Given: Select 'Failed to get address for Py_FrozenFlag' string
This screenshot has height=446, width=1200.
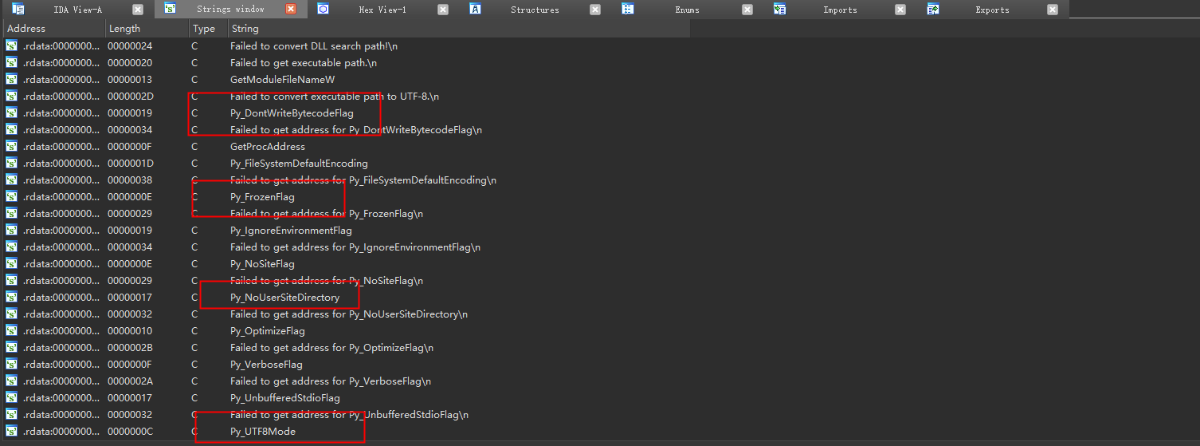Looking at the screenshot, I should [x=326, y=214].
